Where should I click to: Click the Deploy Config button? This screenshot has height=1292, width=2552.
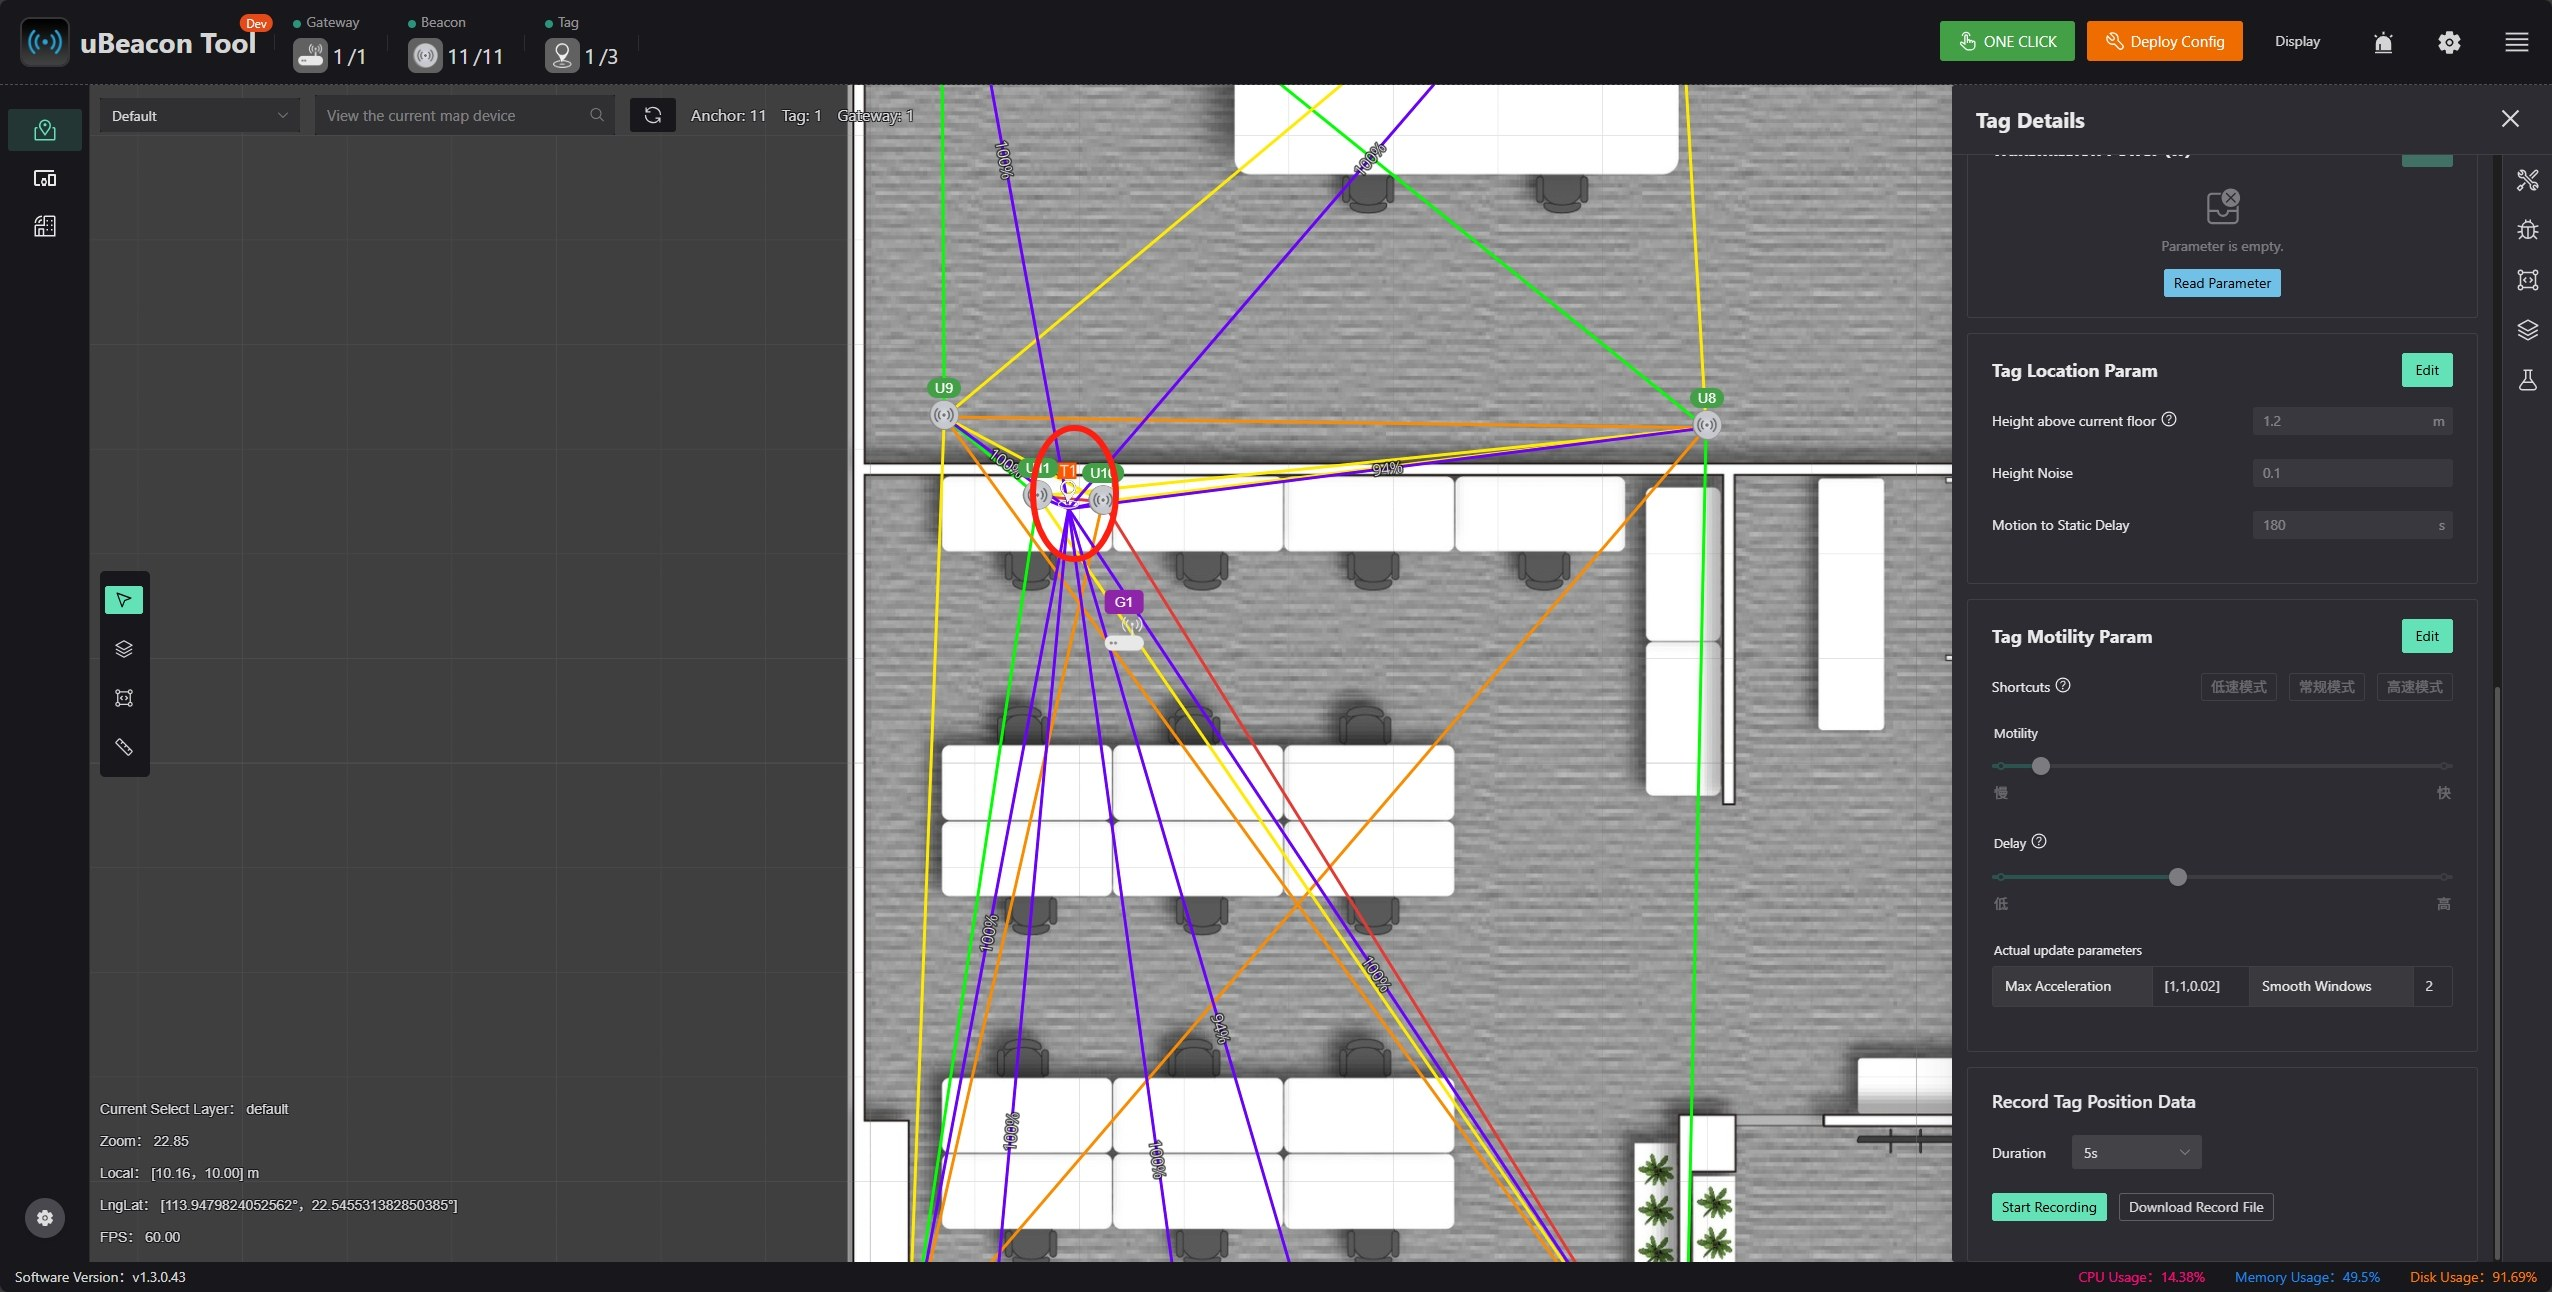tap(2164, 41)
